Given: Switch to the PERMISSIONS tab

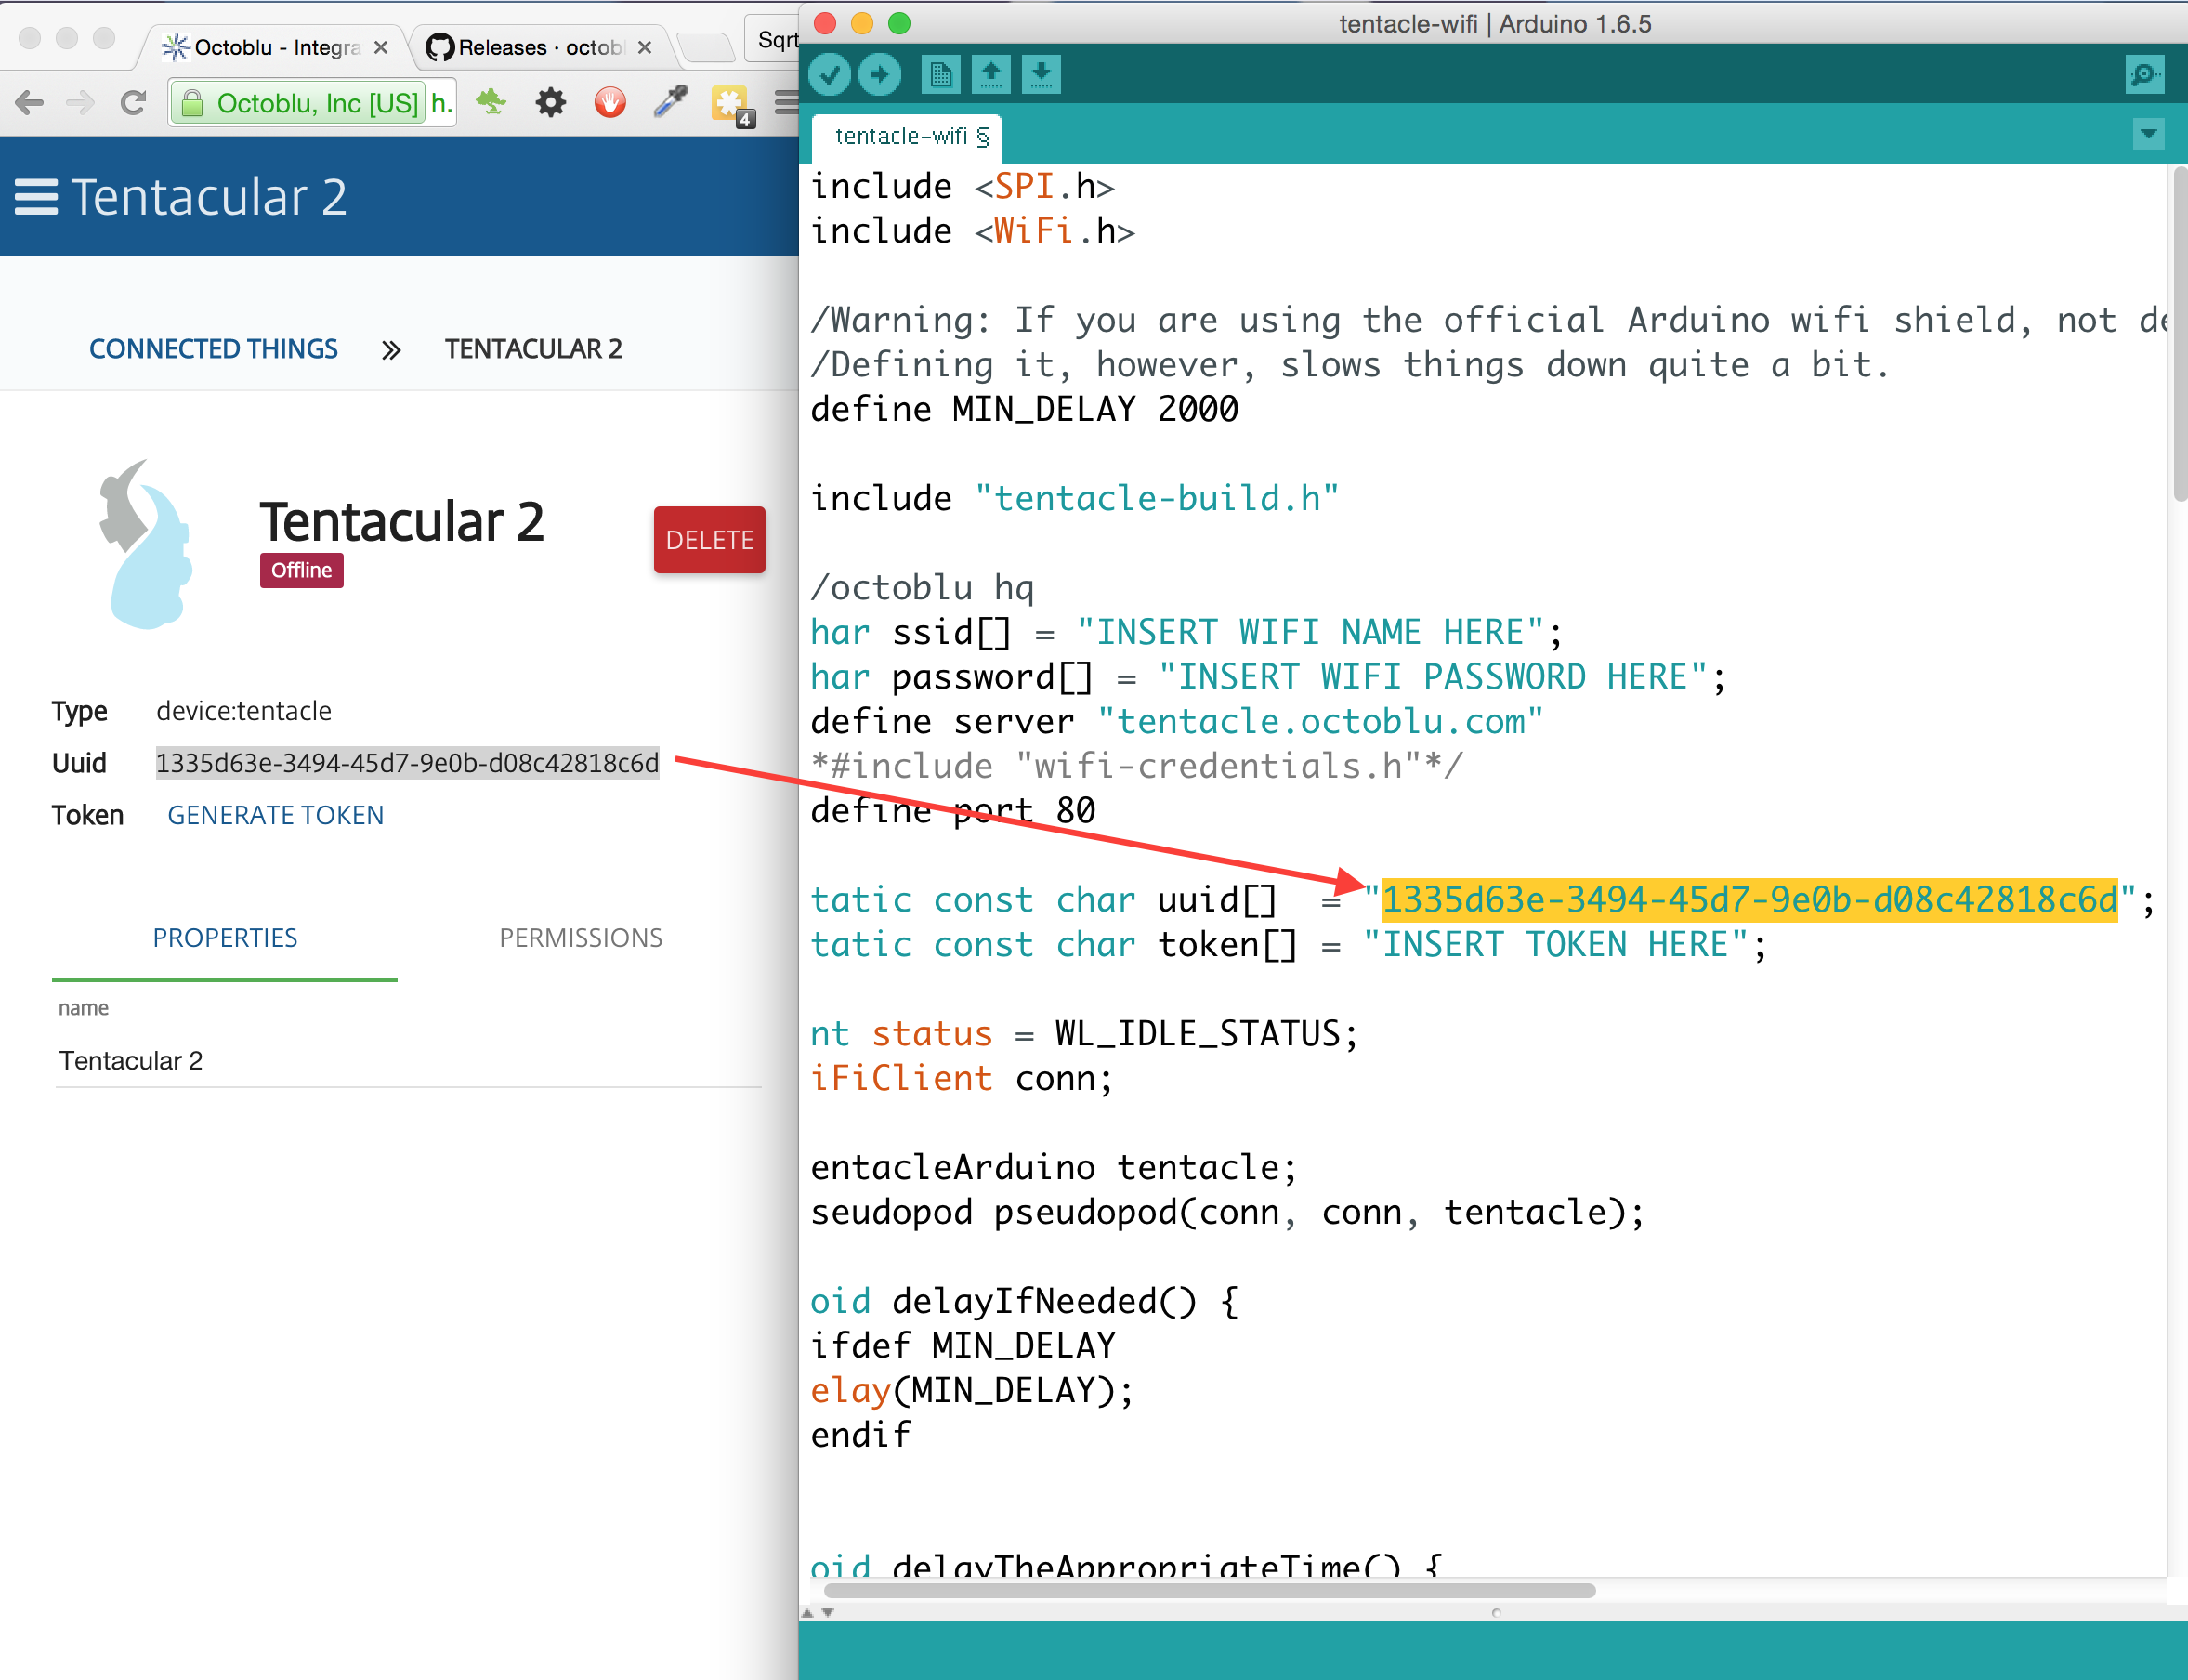Looking at the screenshot, I should (x=580, y=938).
